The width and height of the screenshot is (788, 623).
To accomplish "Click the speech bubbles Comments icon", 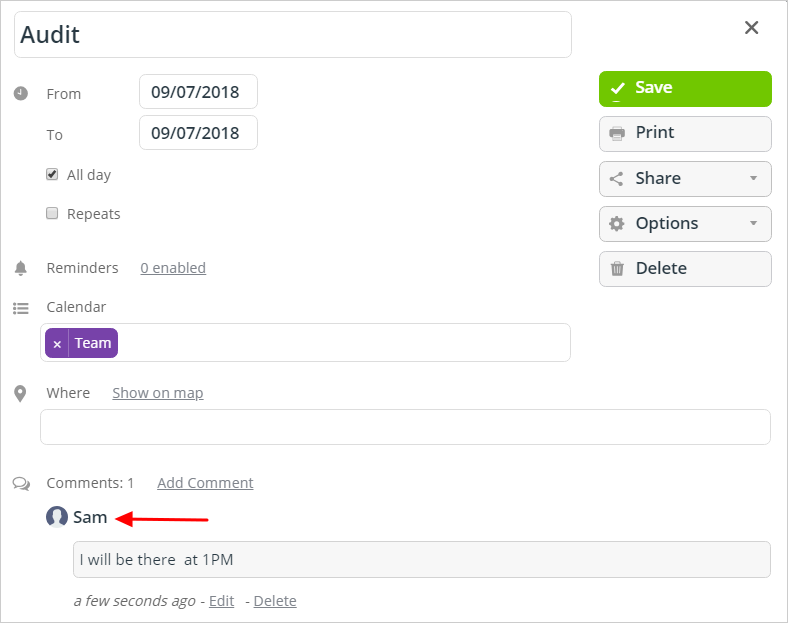I will tap(21, 484).
